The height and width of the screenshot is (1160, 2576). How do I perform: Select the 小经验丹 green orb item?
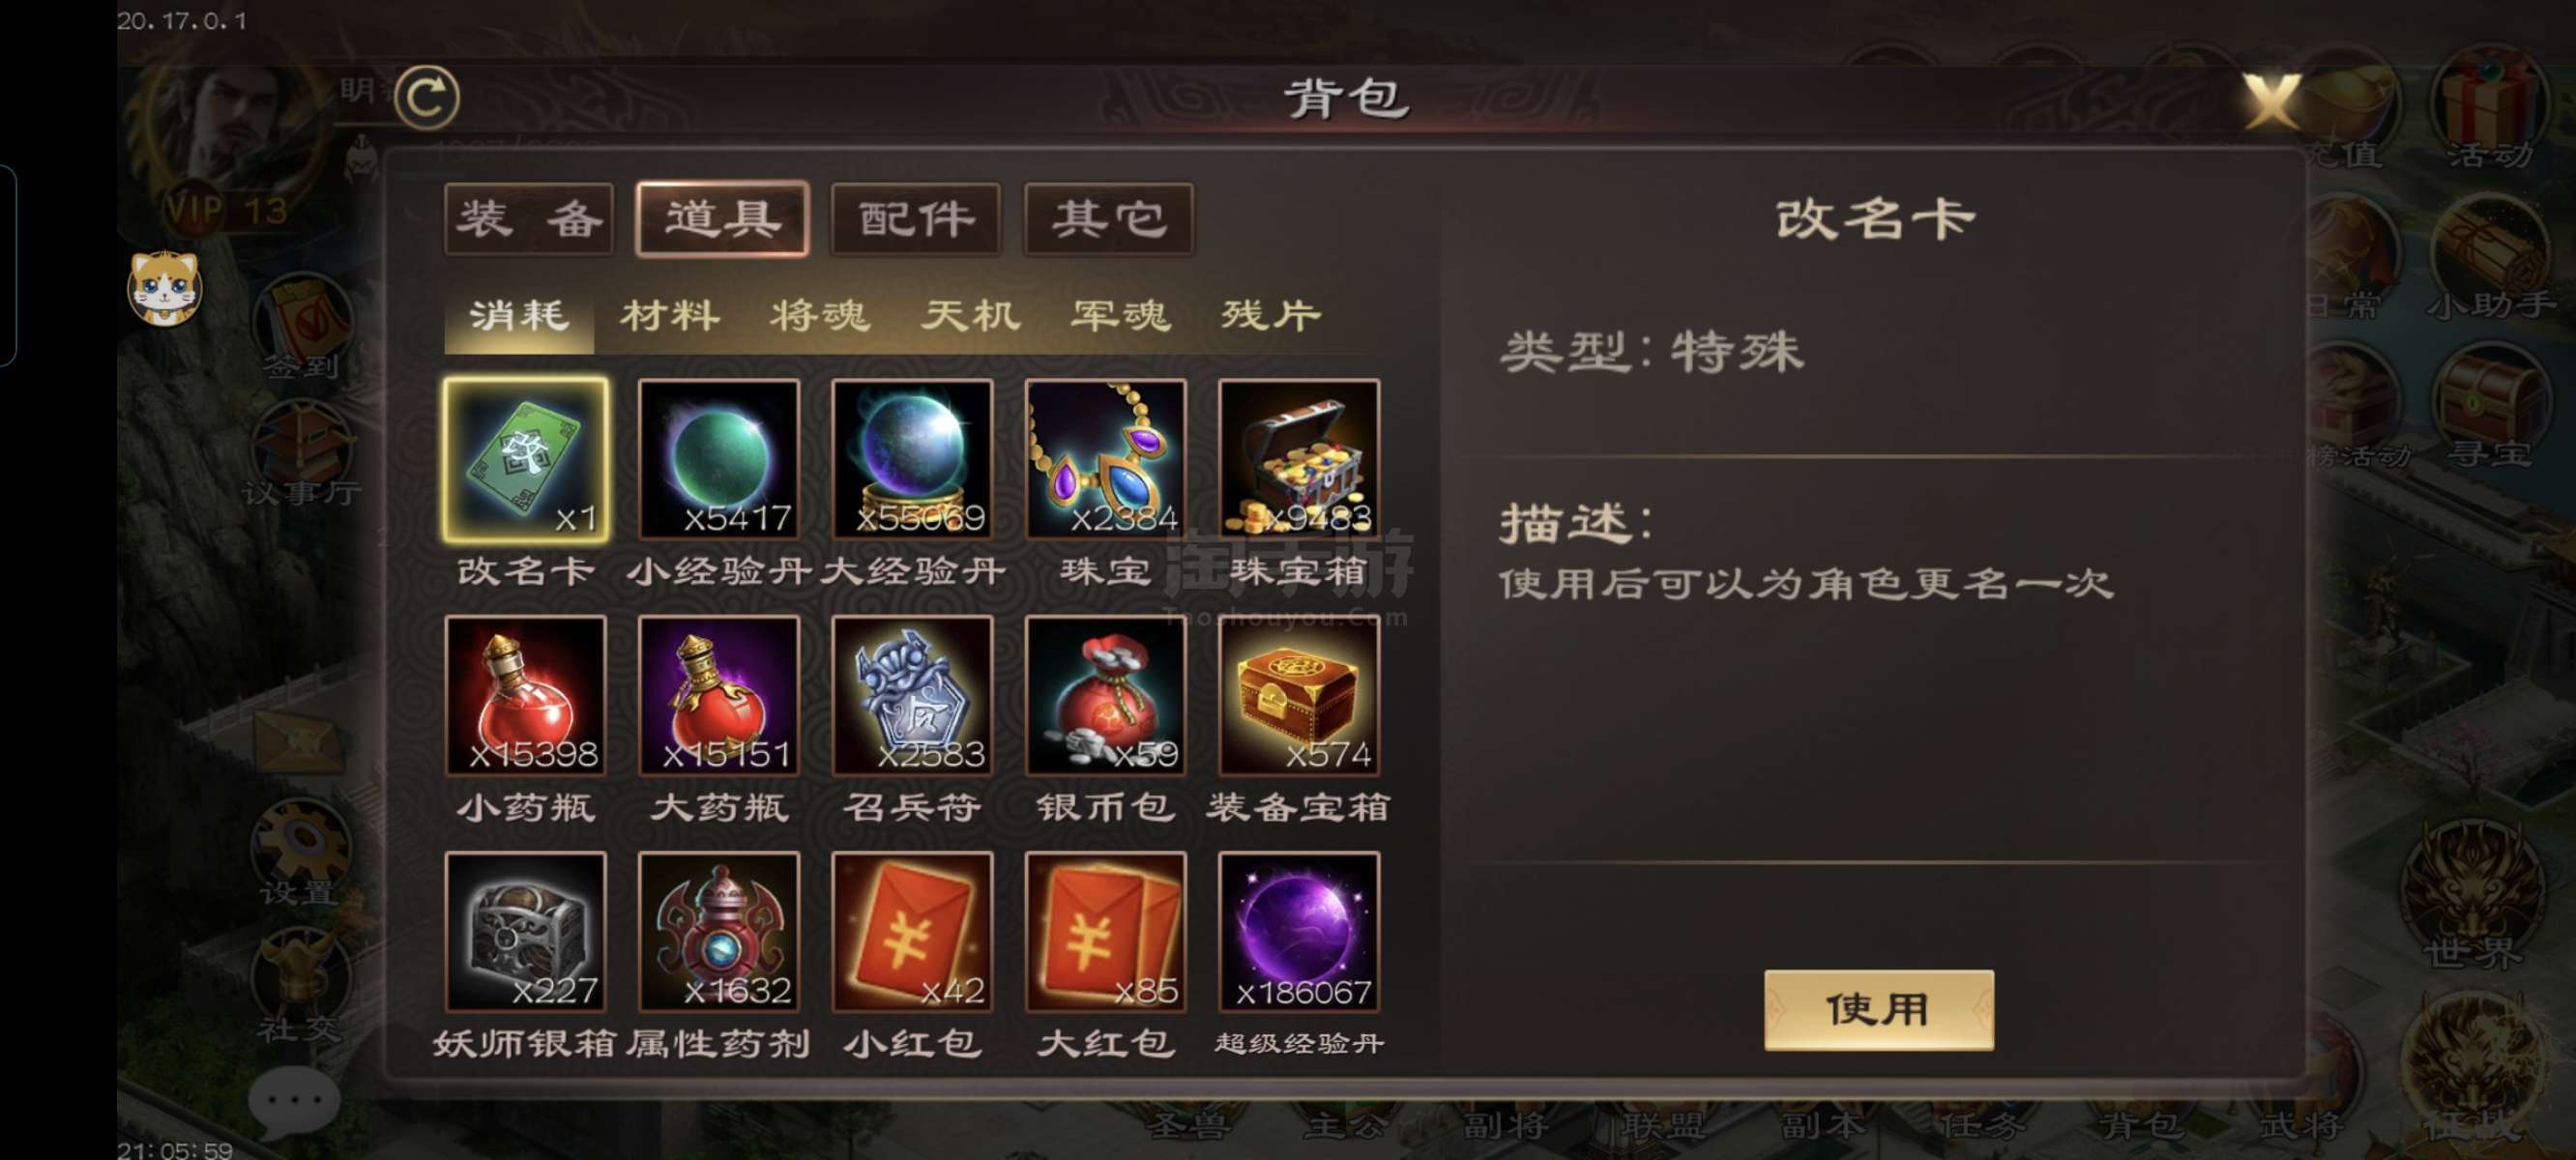(719, 460)
